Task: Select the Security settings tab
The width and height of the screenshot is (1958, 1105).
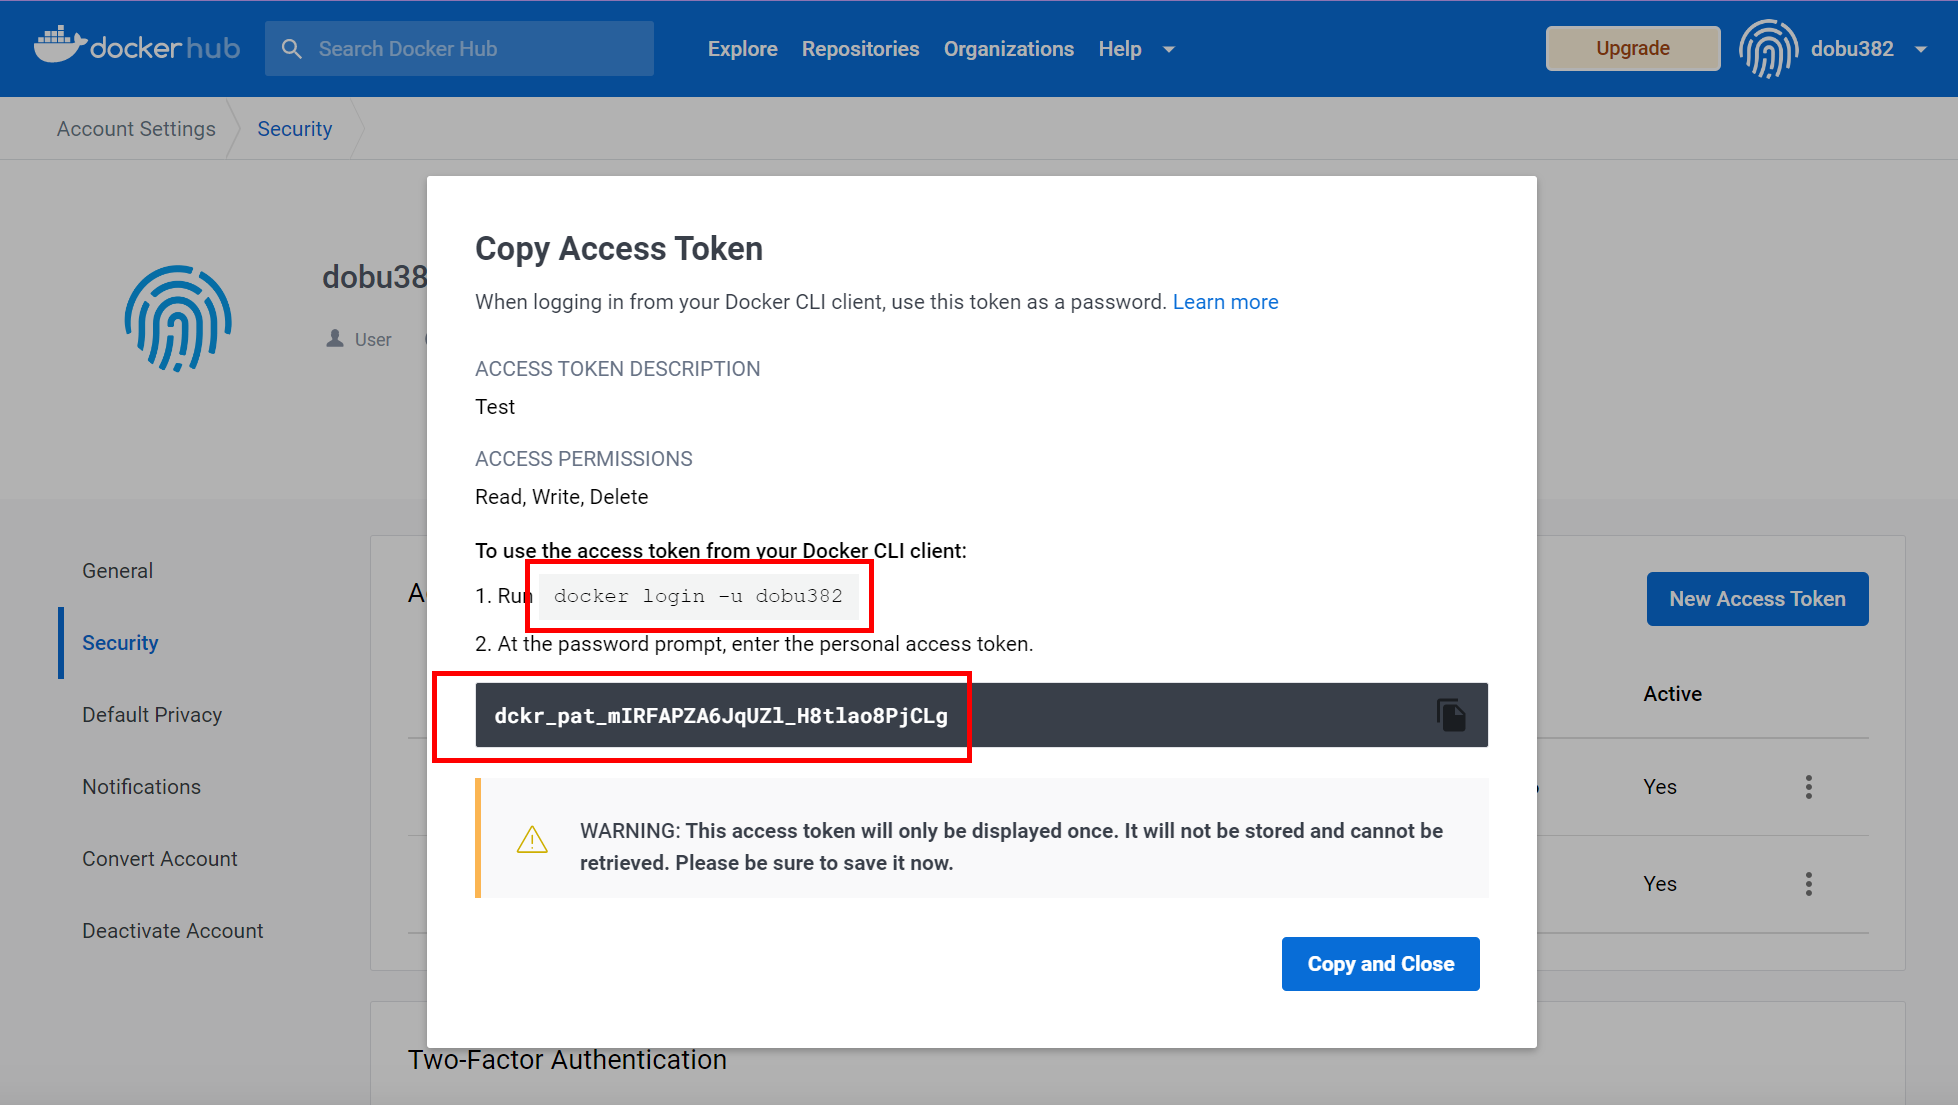Action: (120, 642)
